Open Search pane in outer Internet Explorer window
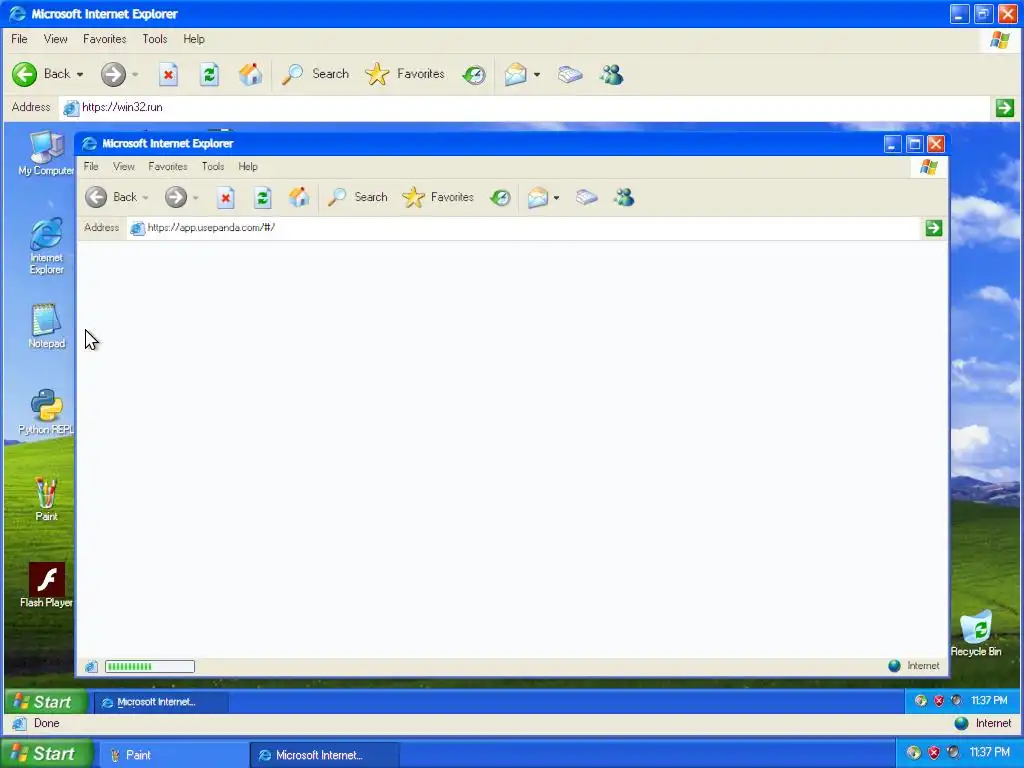Image resolution: width=1024 pixels, height=768 pixels. pyautogui.click(x=315, y=74)
